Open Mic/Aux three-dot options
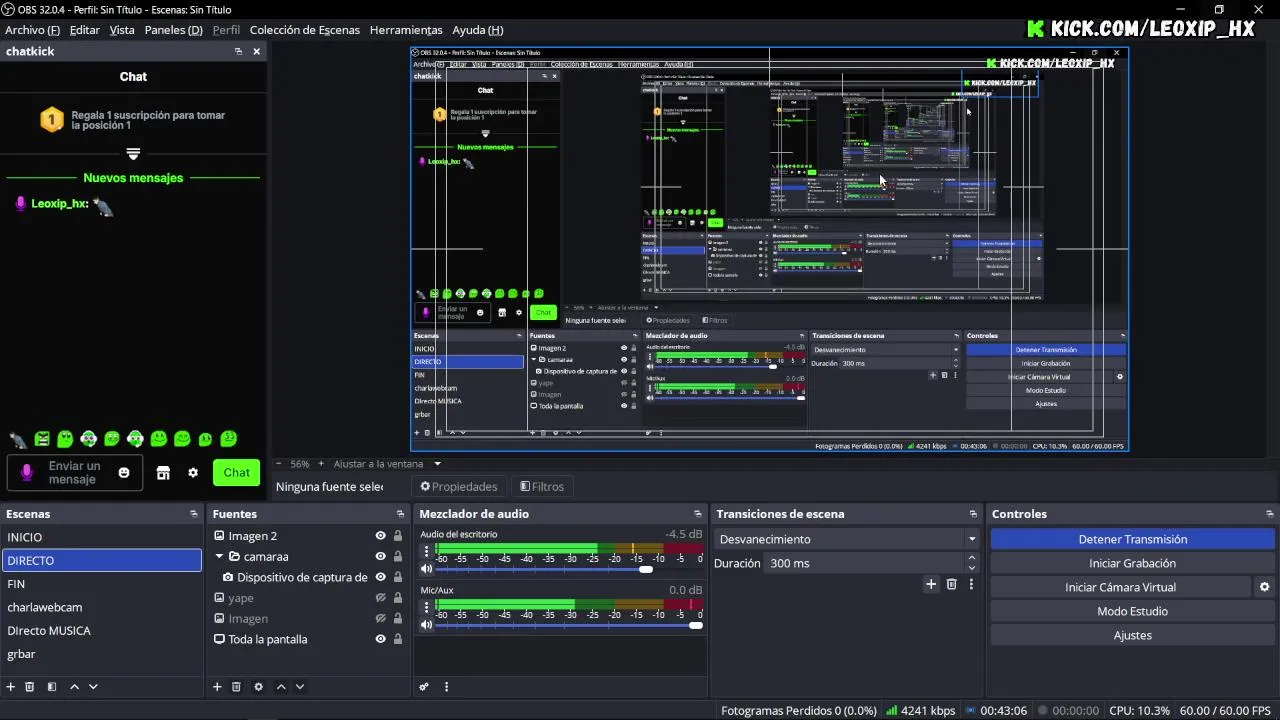Viewport: 1280px width, 720px height. [426, 607]
